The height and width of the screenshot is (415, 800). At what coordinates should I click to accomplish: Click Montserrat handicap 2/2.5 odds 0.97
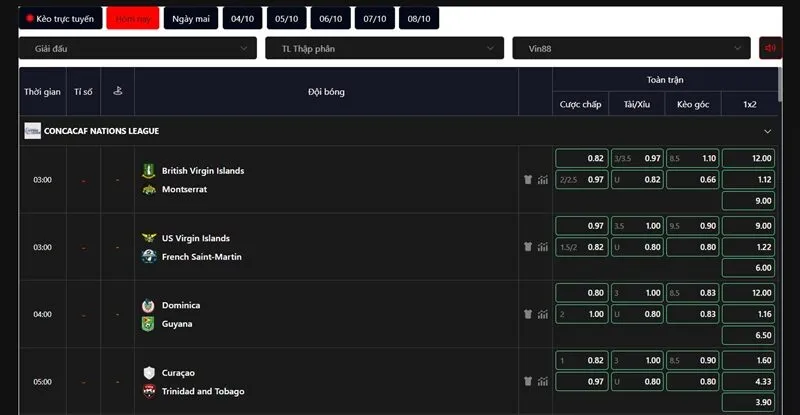pos(582,180)
